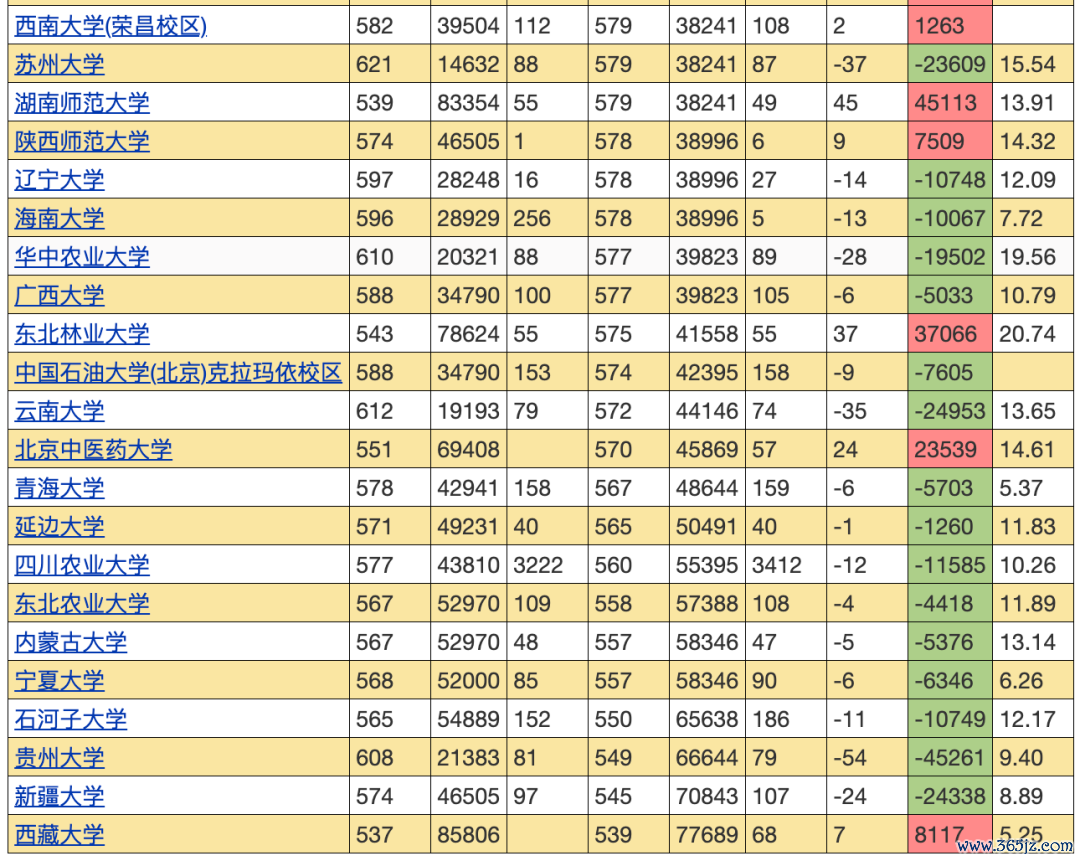Screen dimensions: 1080x861
Task: Select green cell -45261 in 贵州大学 row
Action: 950,759
